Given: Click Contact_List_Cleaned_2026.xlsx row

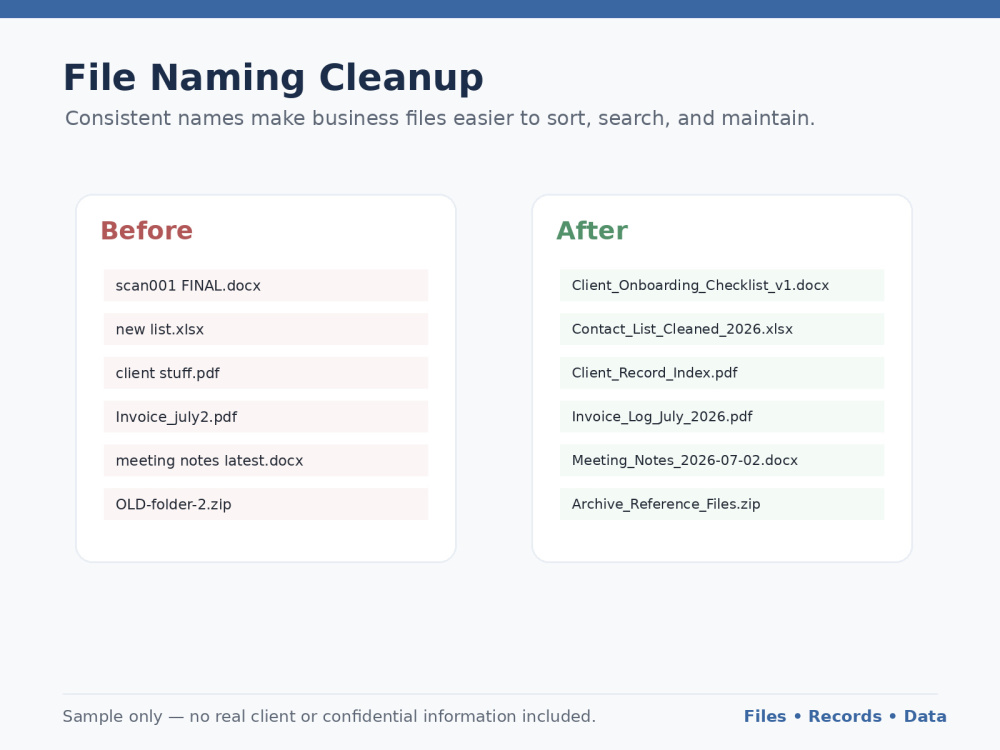Looking at the screenshot, I should [722, 329].
